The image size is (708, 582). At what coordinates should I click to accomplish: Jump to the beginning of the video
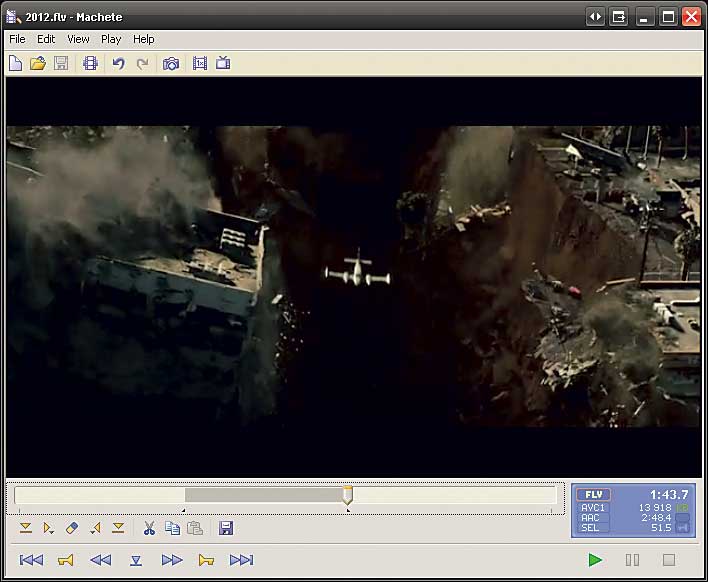pos(31,560)
